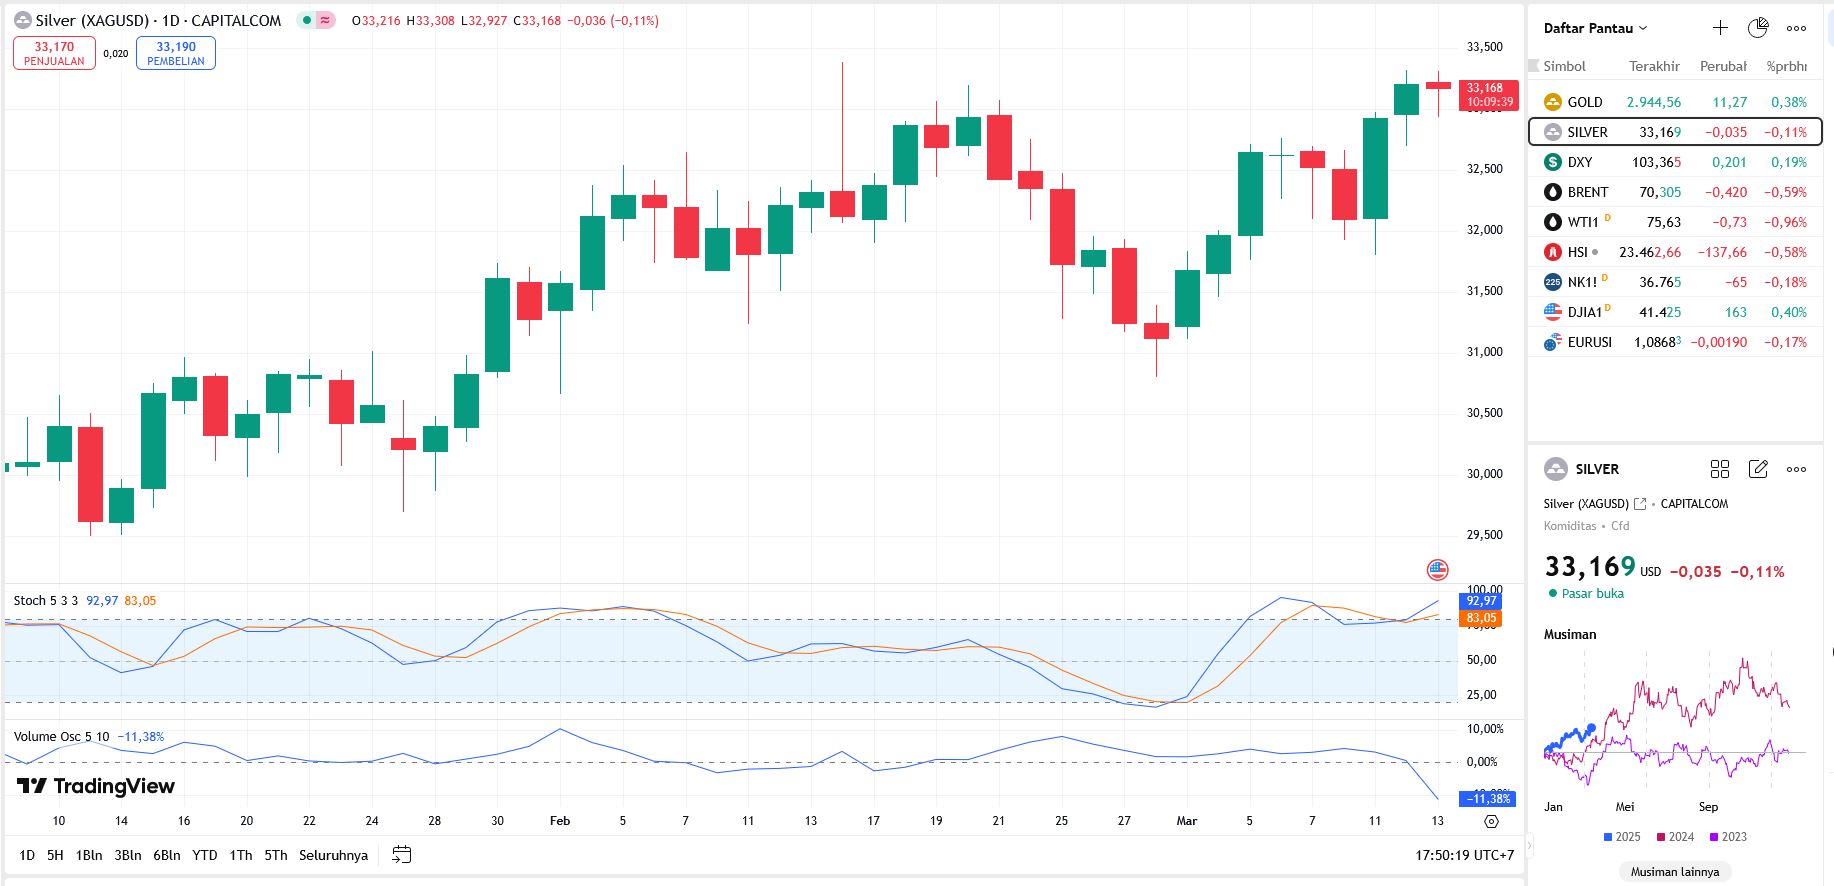Image resolution: width=1834 pixels, height=886 pixels.
Task: Open the Silver (XAGUSD) external link arrow
Action: point(1640,504)
